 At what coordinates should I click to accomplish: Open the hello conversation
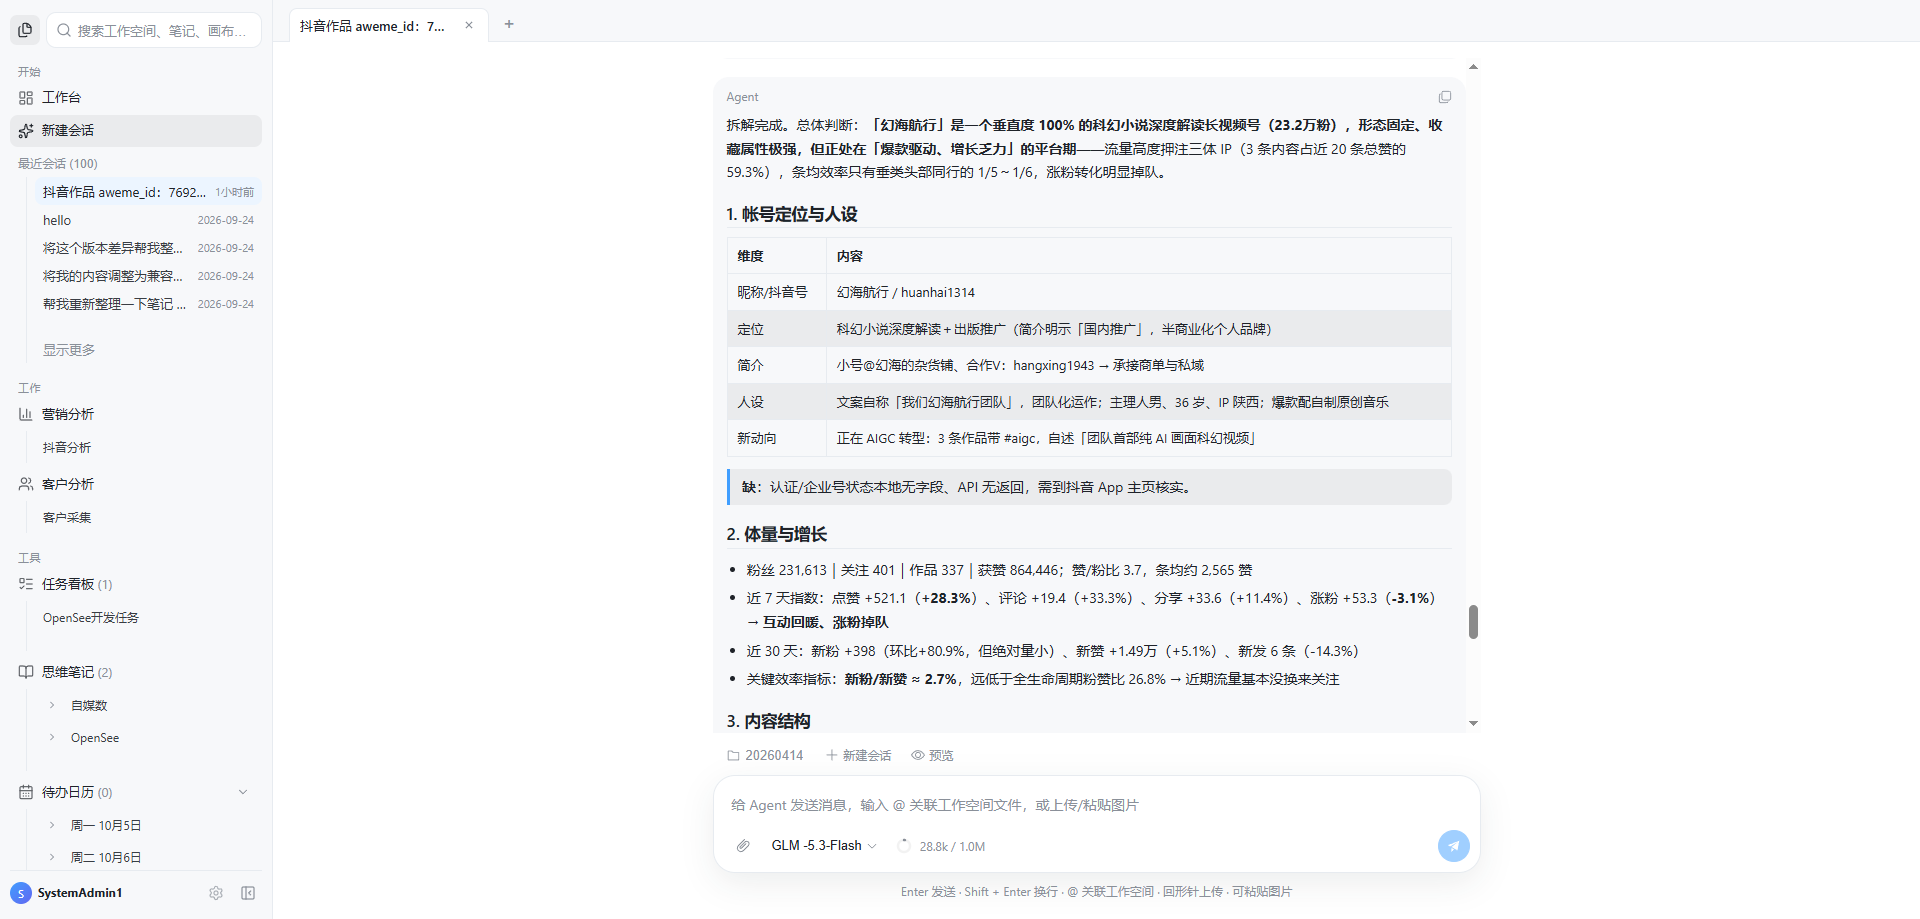148,220
